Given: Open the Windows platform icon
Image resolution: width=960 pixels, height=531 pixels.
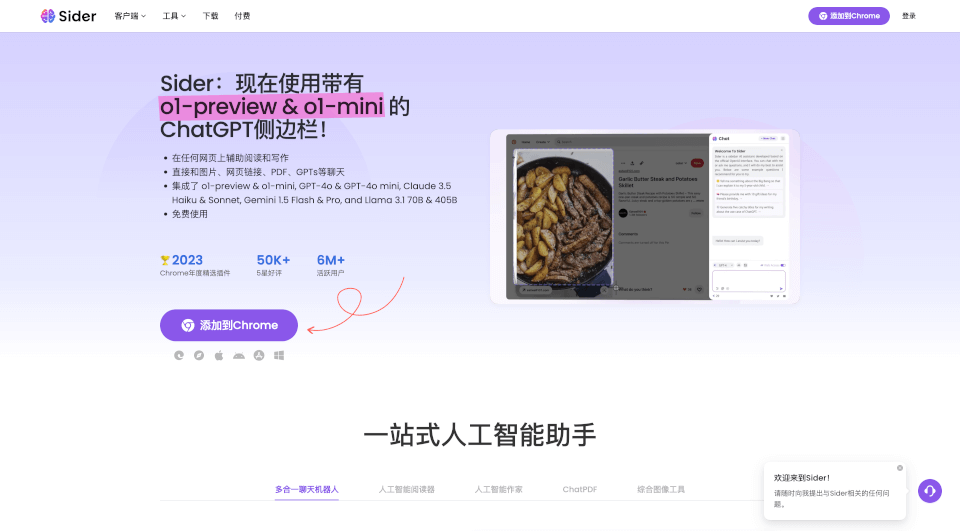Looking at the screenshot, I should pos(279,355).
